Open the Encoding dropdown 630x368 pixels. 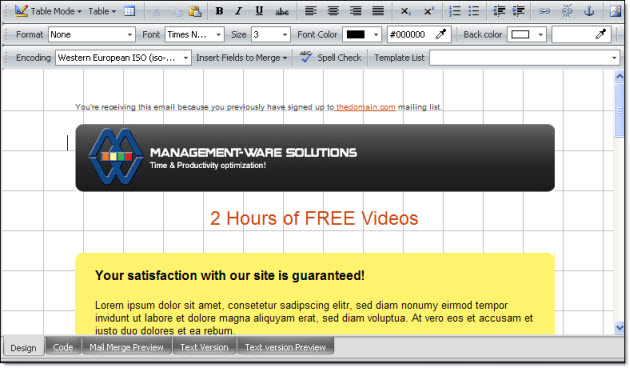pos(123,58)
